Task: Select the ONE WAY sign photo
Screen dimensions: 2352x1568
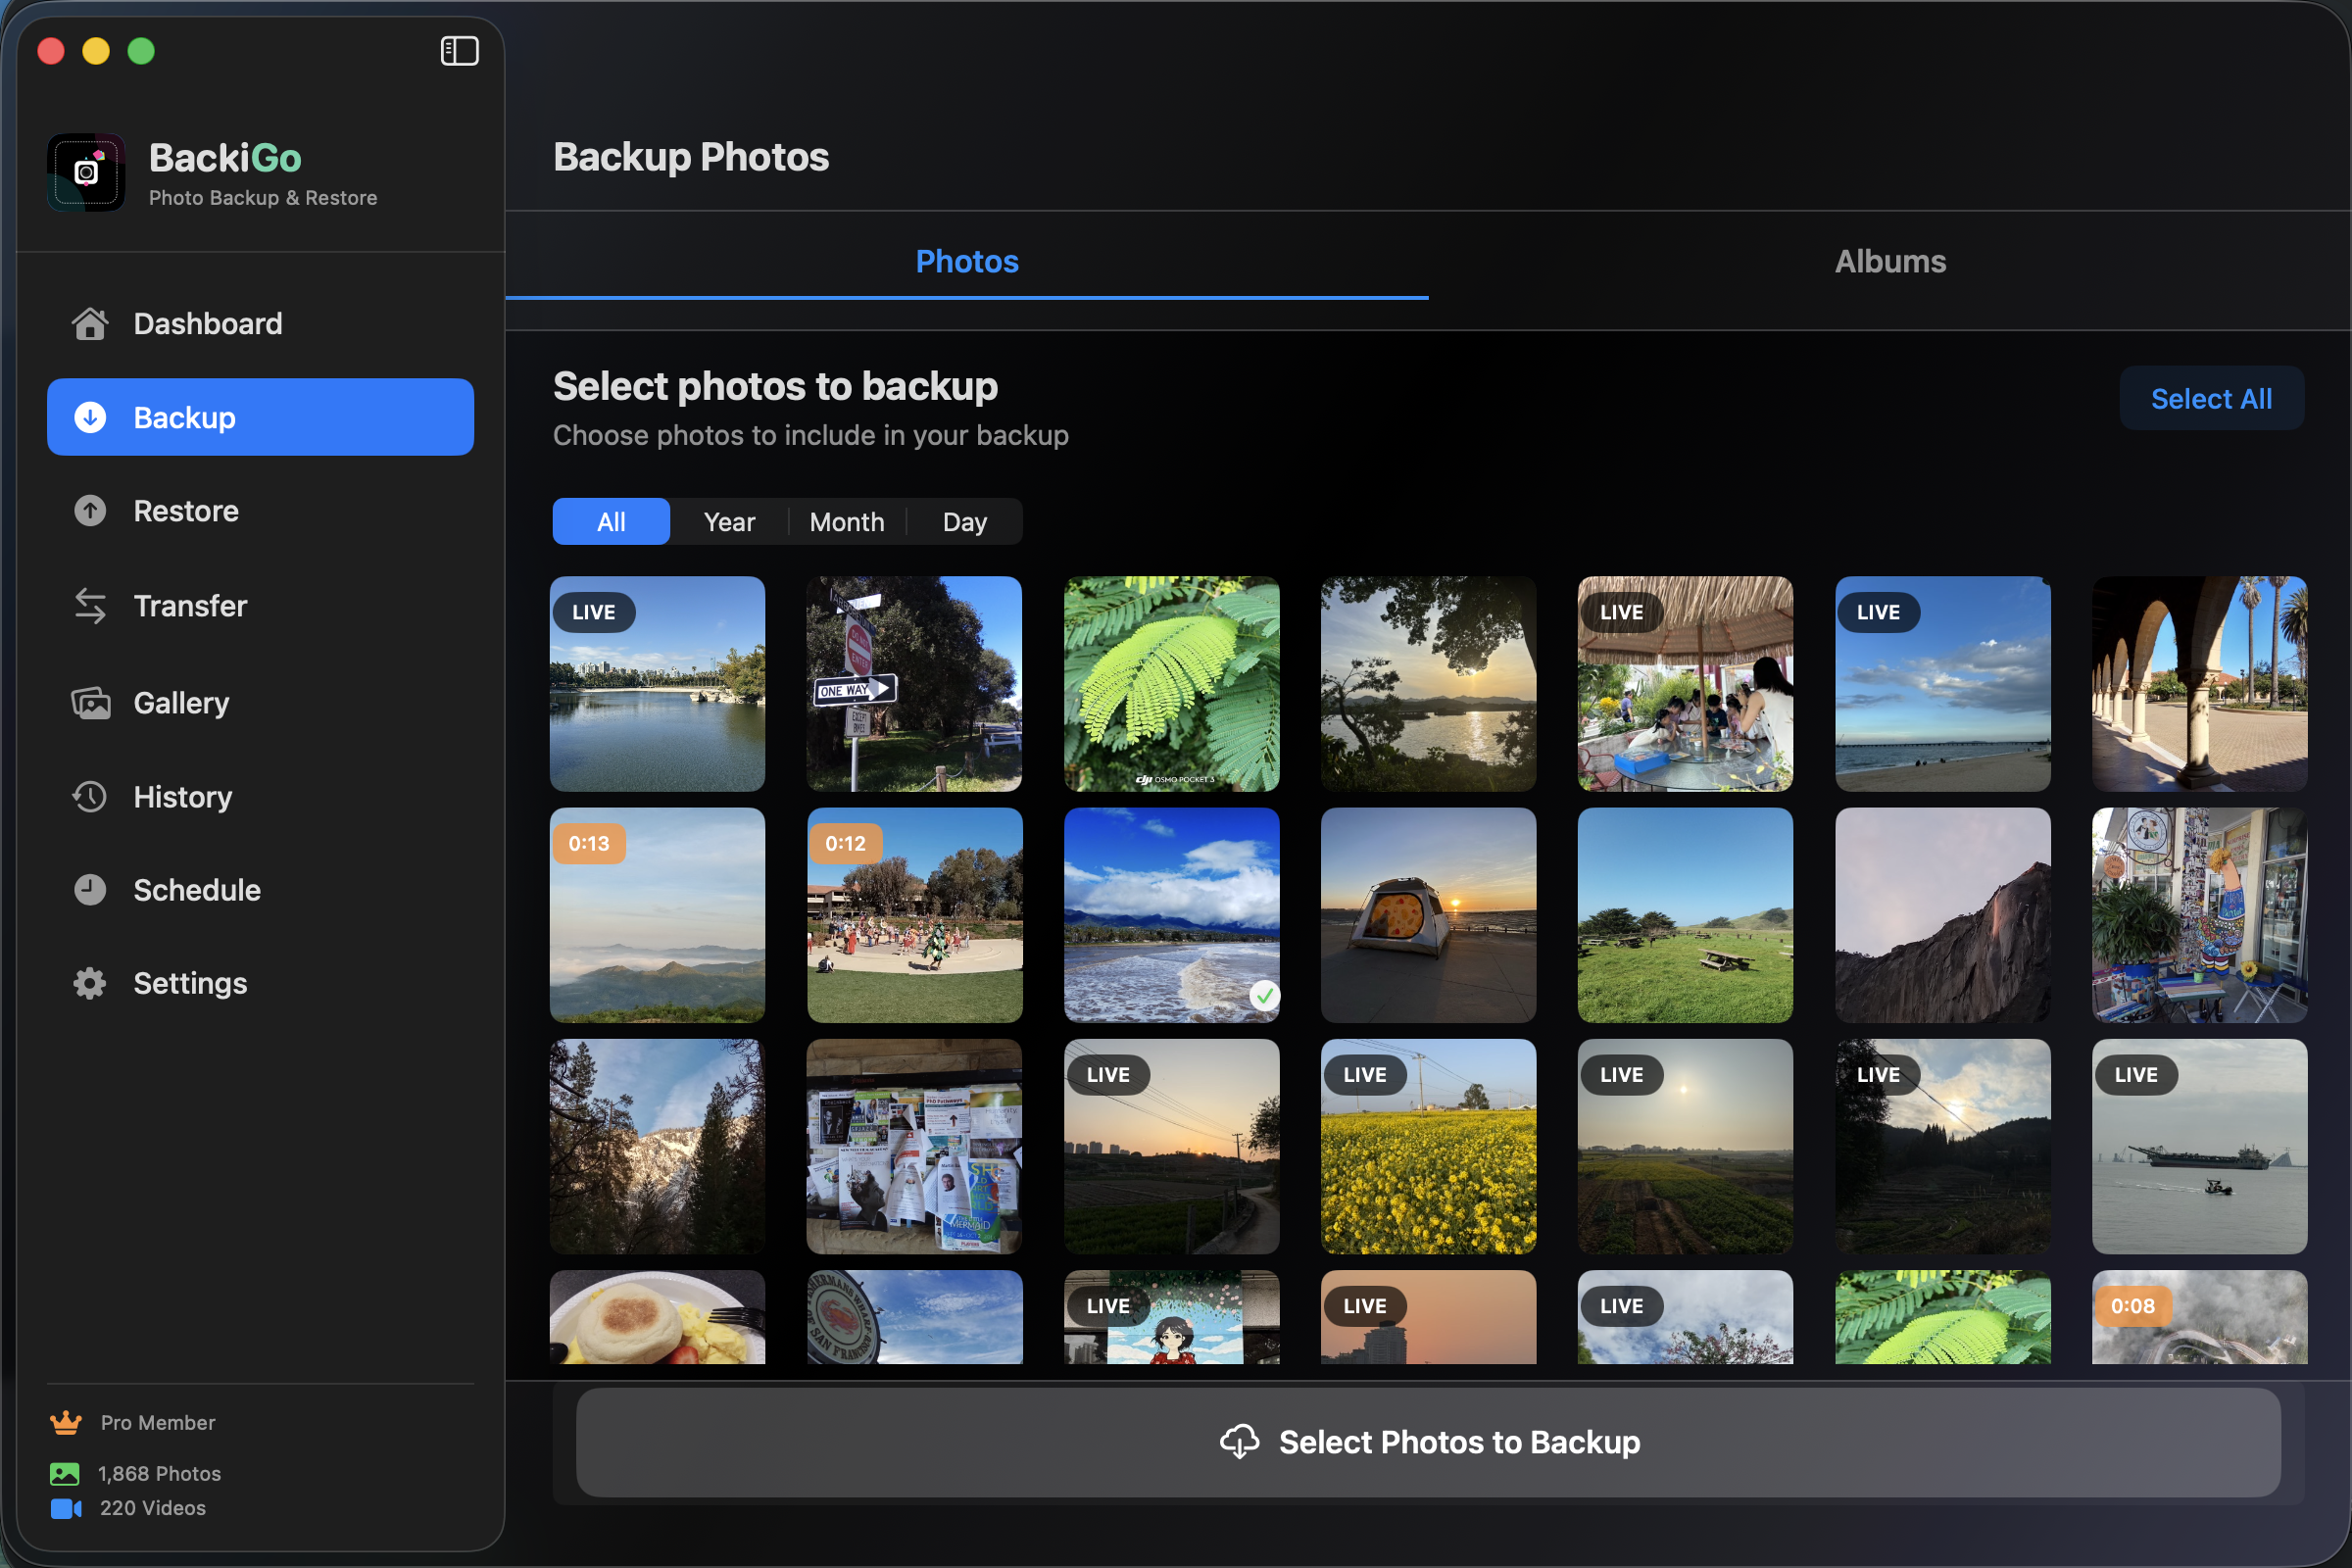Action: point(914,684)
